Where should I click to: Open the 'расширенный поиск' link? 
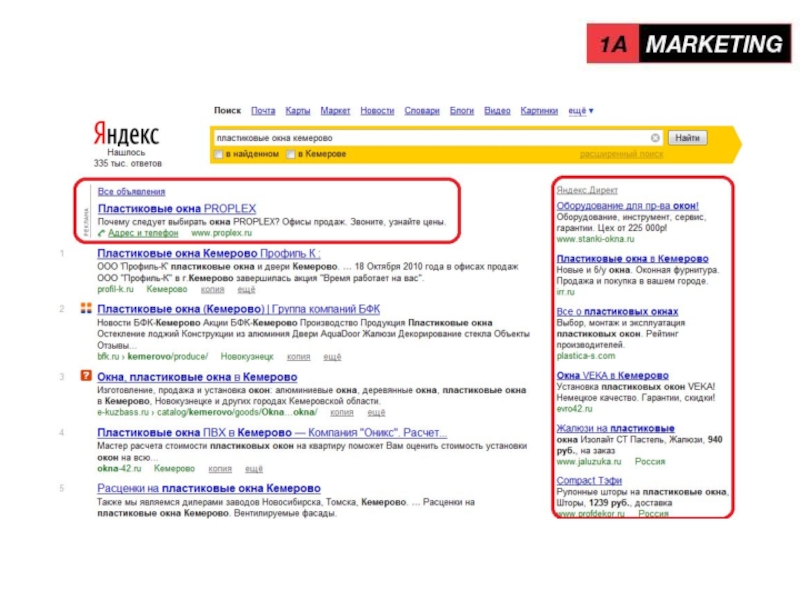click(x=621, y=154)
